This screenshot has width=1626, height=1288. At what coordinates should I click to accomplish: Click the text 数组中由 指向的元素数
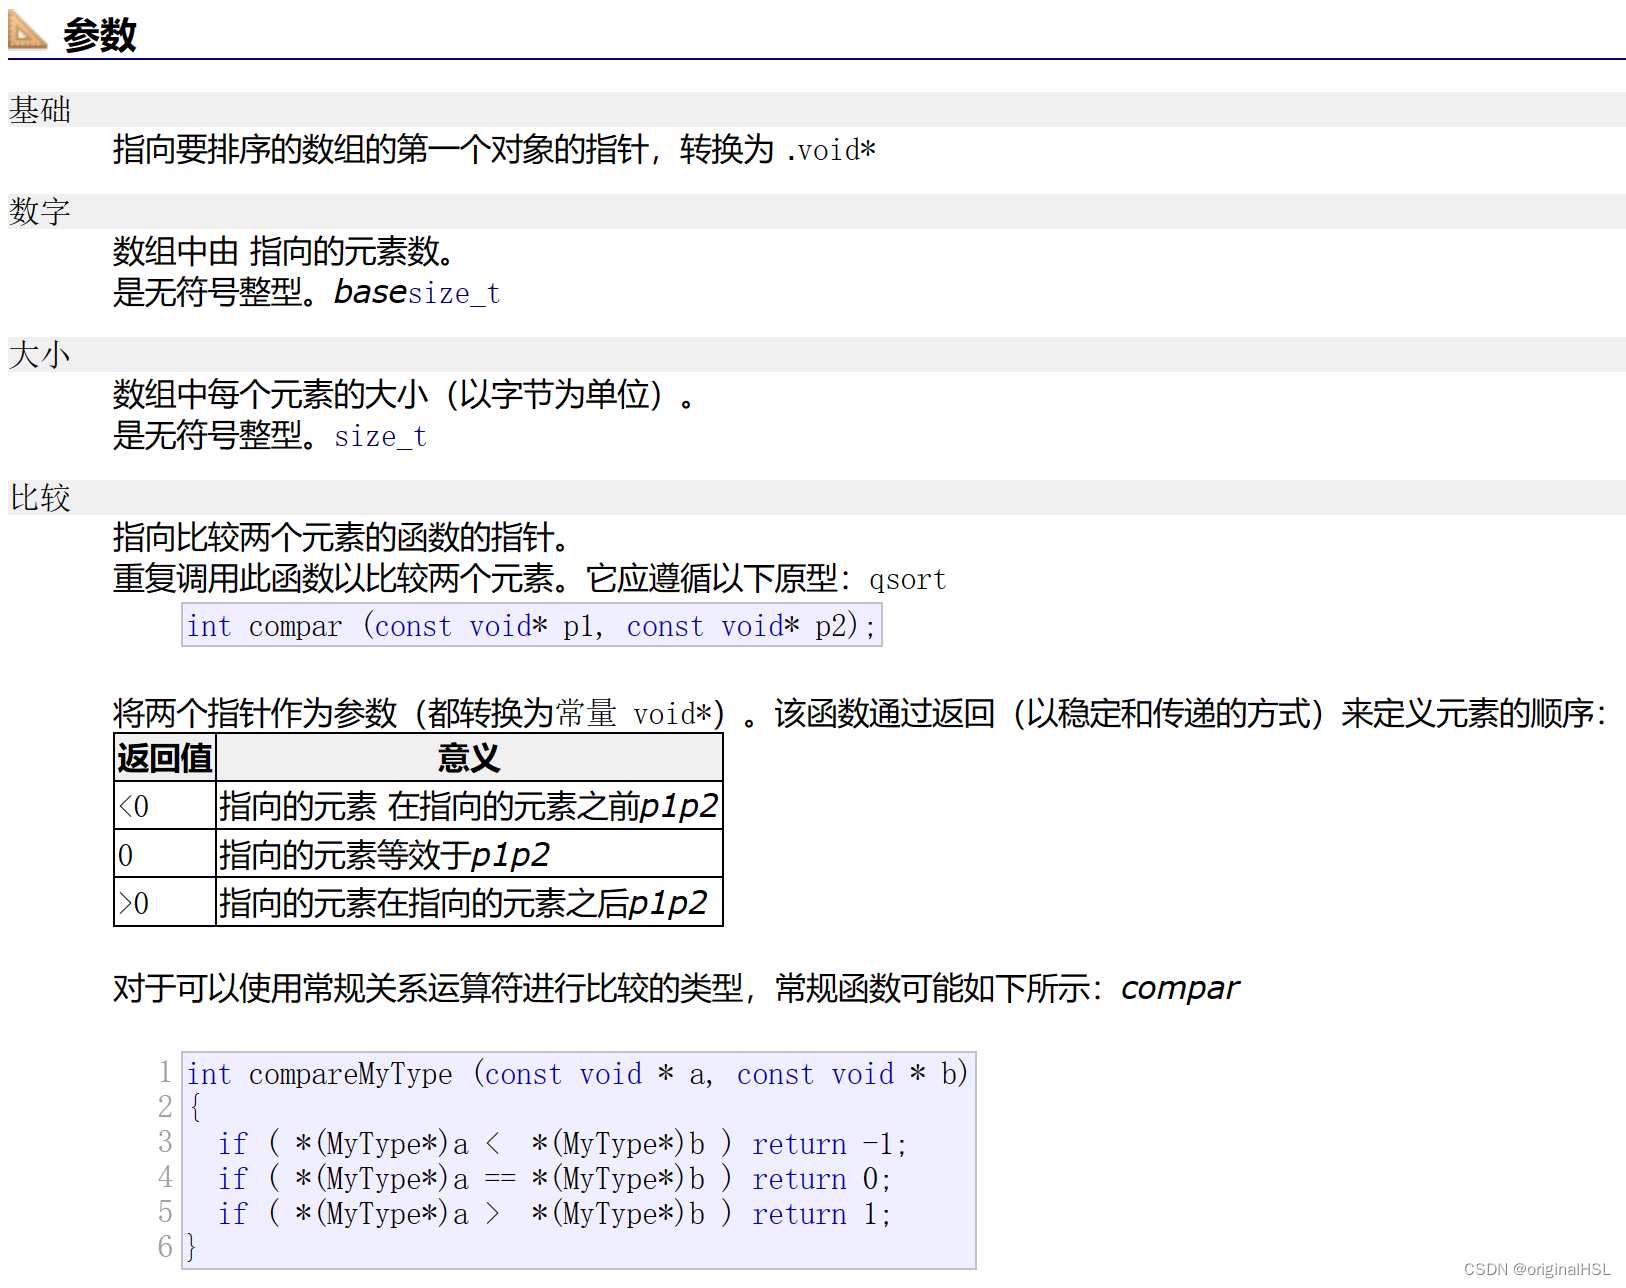(x=284, y=252)
